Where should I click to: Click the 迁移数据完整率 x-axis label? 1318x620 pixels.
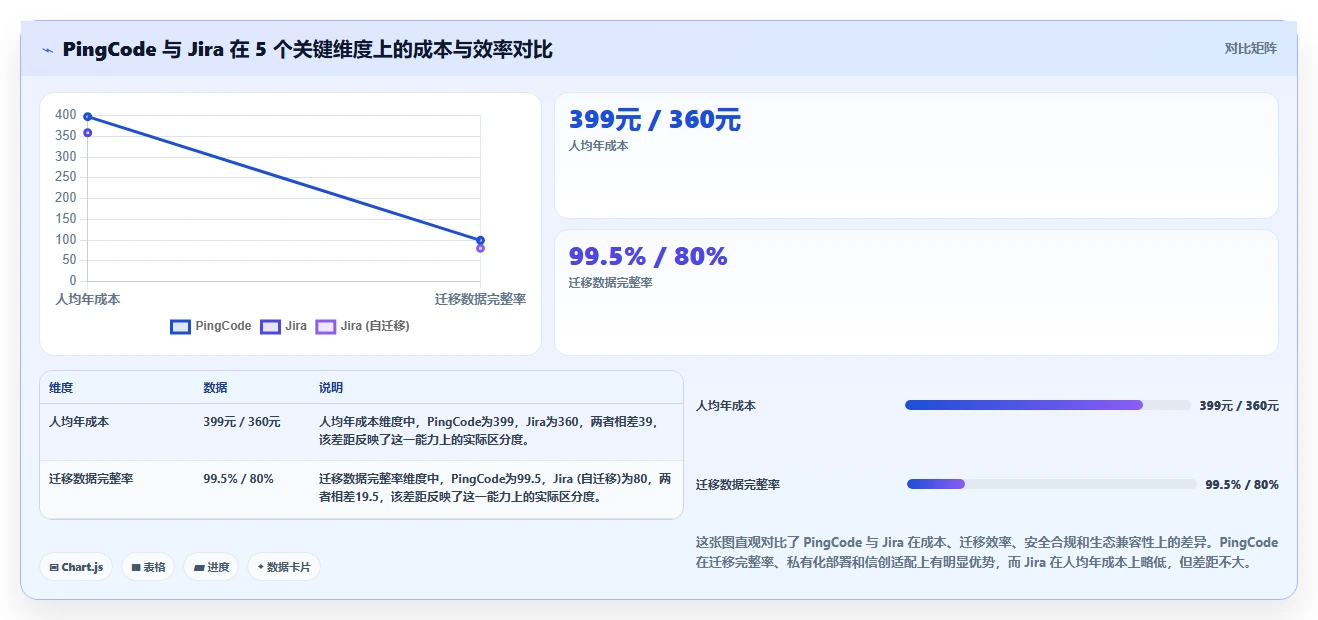(480, 299)
